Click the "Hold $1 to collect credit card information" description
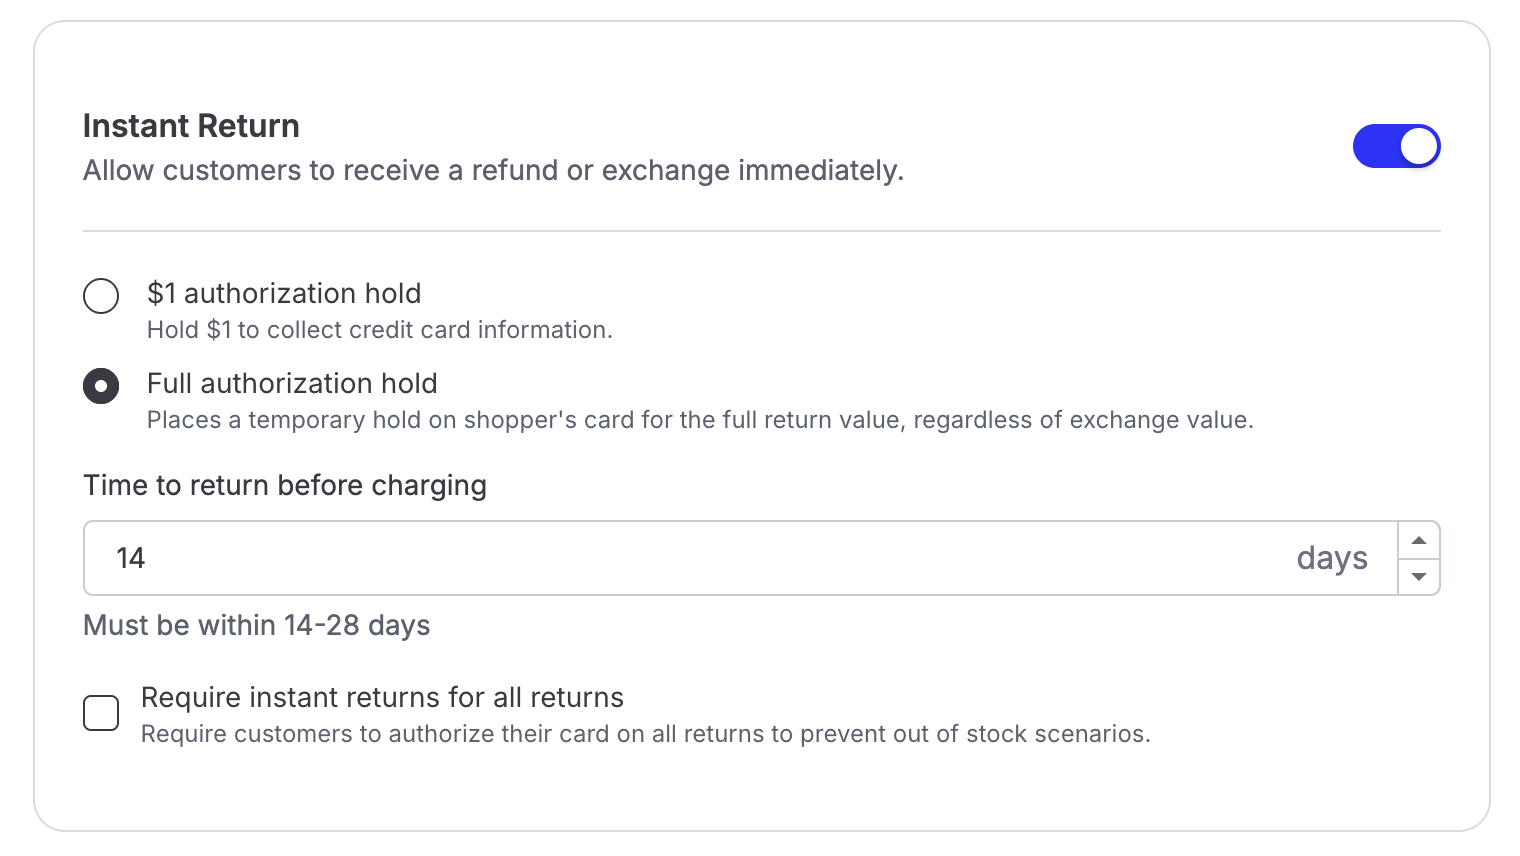The height and width of the screenshot is (856, 1520). point(379,330)
